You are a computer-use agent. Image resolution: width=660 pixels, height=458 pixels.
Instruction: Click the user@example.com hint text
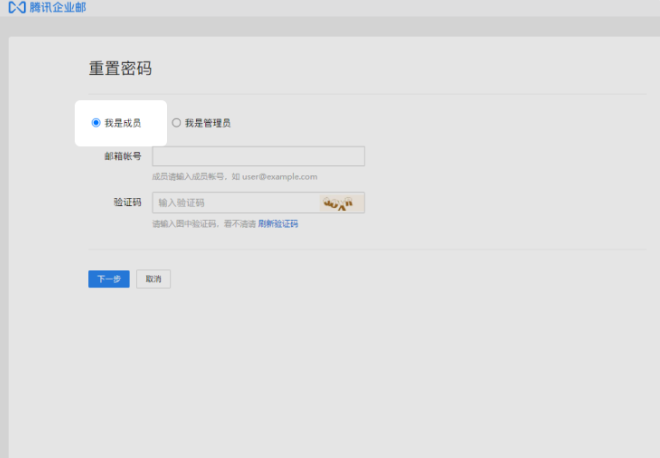[x=280, y=177]
